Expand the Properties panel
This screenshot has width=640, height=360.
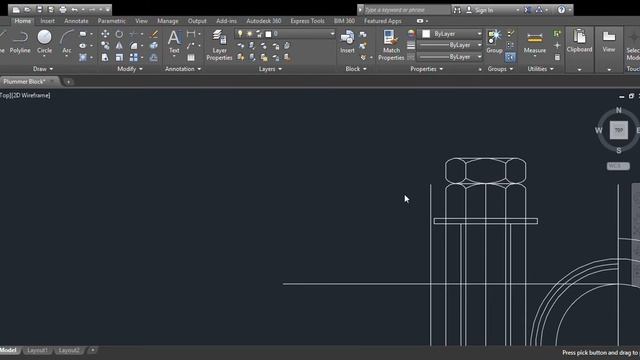click(x=427, y=69)
